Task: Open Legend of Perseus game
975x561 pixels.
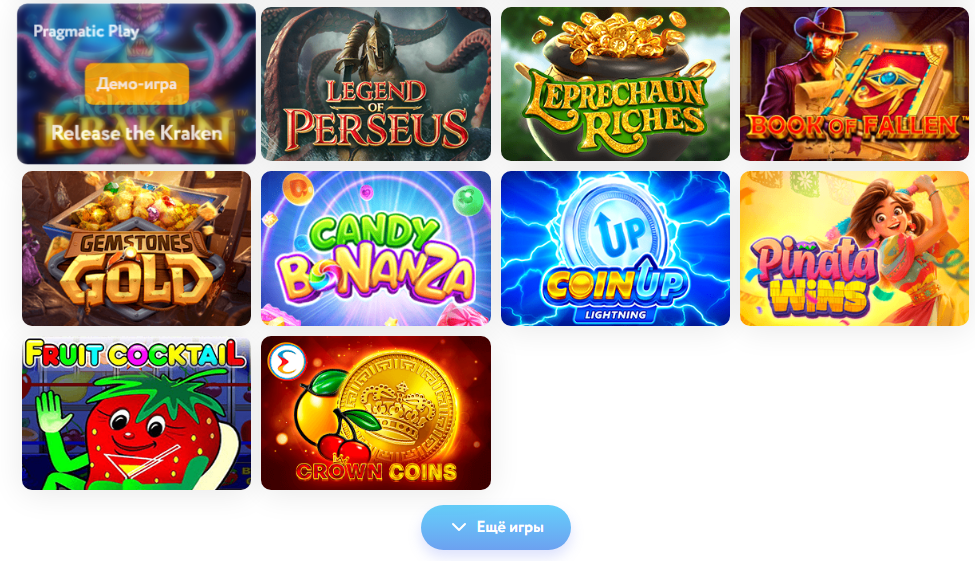Action: 376,84
